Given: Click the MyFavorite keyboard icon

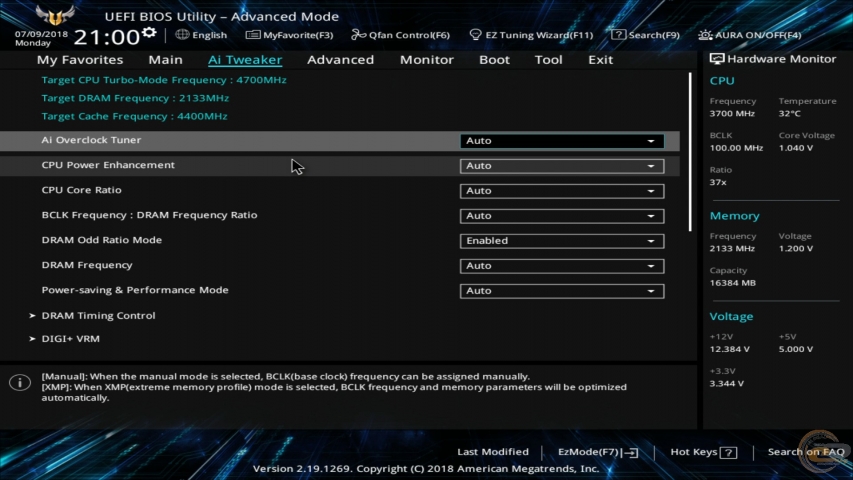Looking at the screenshot, I should [x=252, y=35].
